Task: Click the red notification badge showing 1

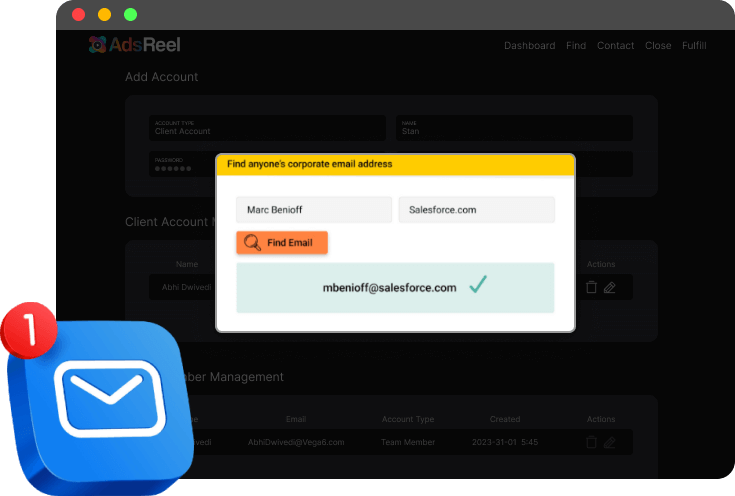Action: pyautogui.click(x=29, y=331)
